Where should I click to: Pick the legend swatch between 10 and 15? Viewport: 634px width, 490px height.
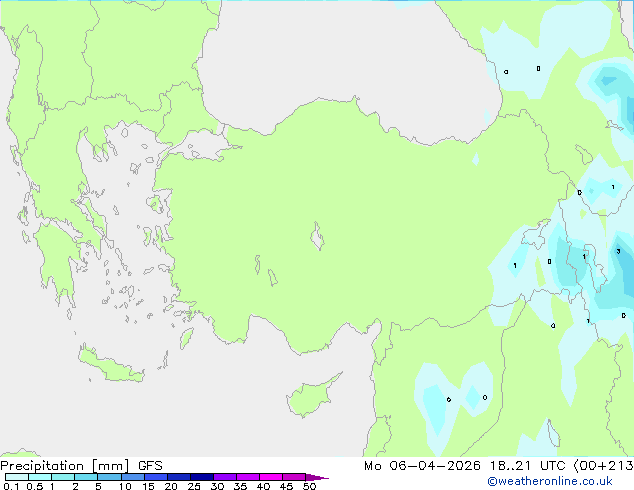(x=132, y=477)
